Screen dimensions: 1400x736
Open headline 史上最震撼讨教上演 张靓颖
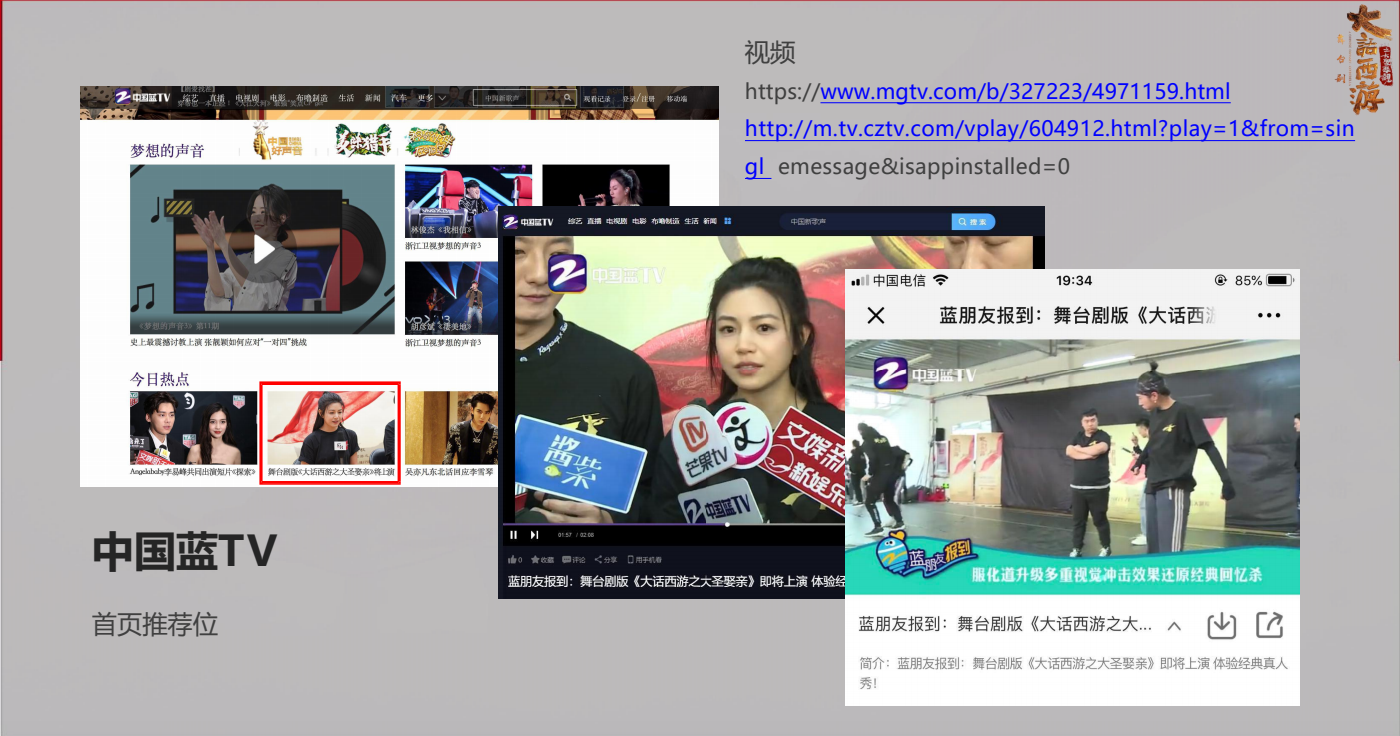218,342
